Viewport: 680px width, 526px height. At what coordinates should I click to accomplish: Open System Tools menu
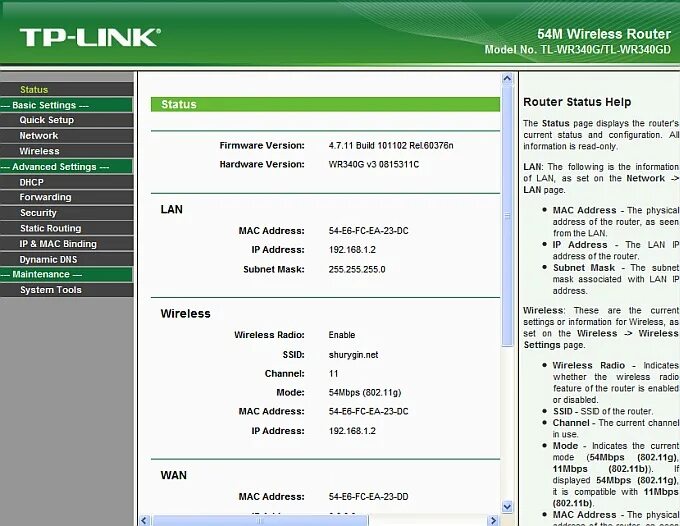(50, 290)
